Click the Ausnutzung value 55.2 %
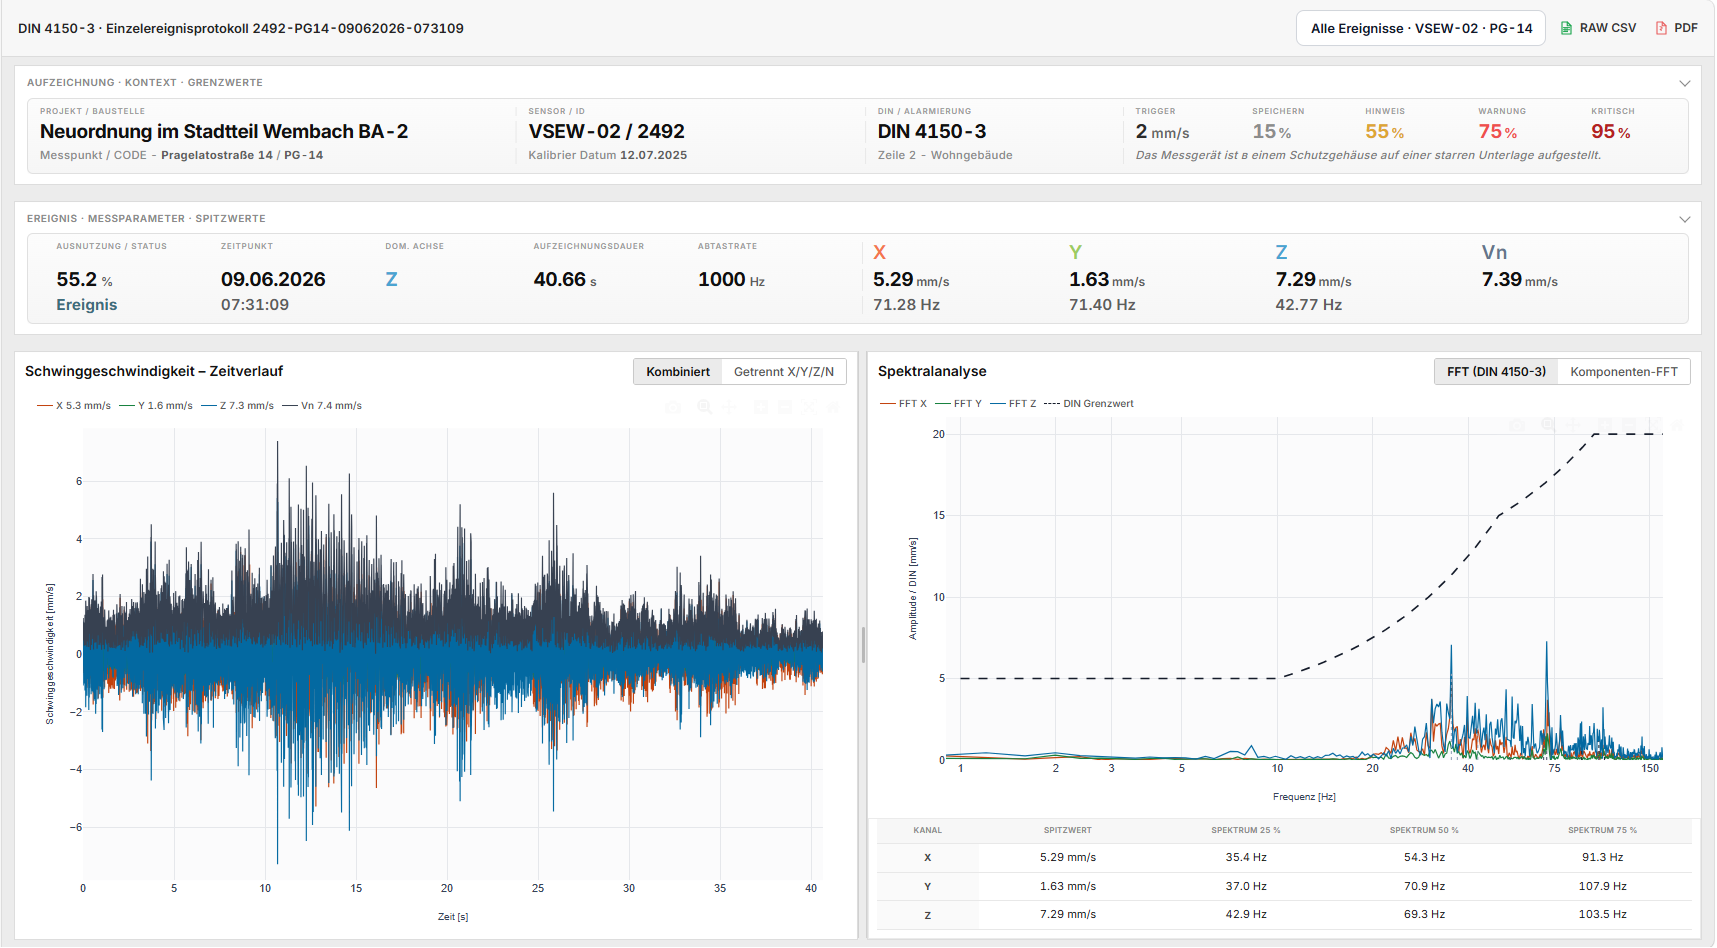This screenshot has height=948, width=1717. 85,280
